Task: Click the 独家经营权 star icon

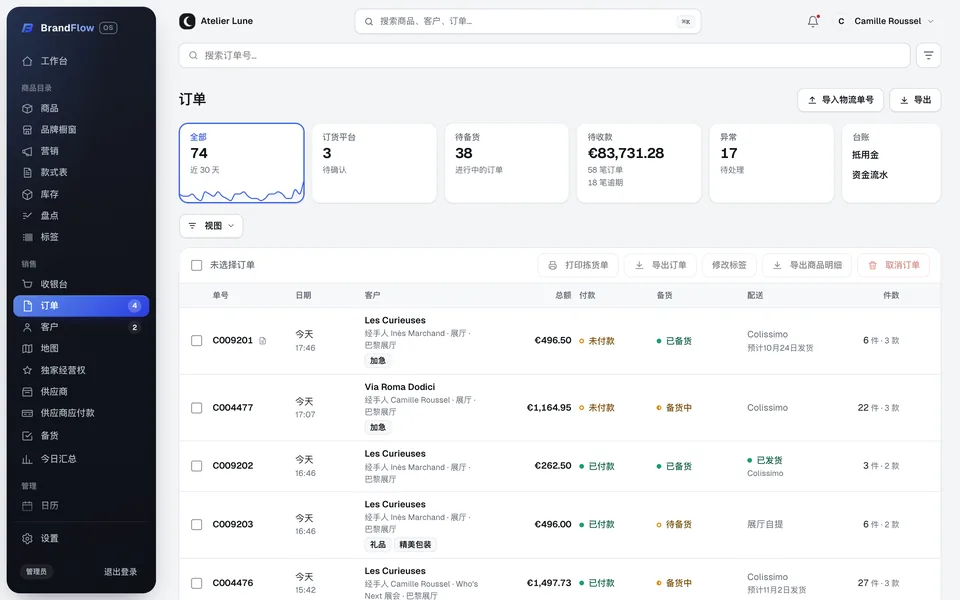Action: coord(27,370)
